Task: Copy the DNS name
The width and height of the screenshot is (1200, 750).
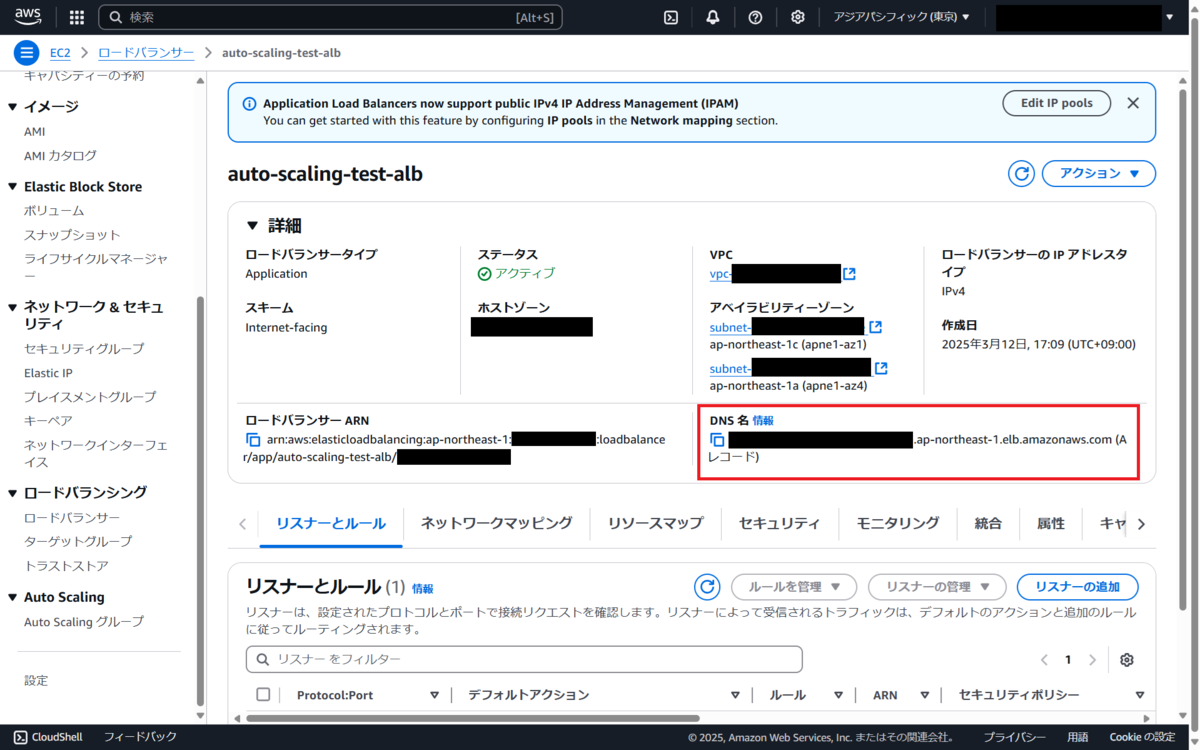Action: [x=717, y=440]
